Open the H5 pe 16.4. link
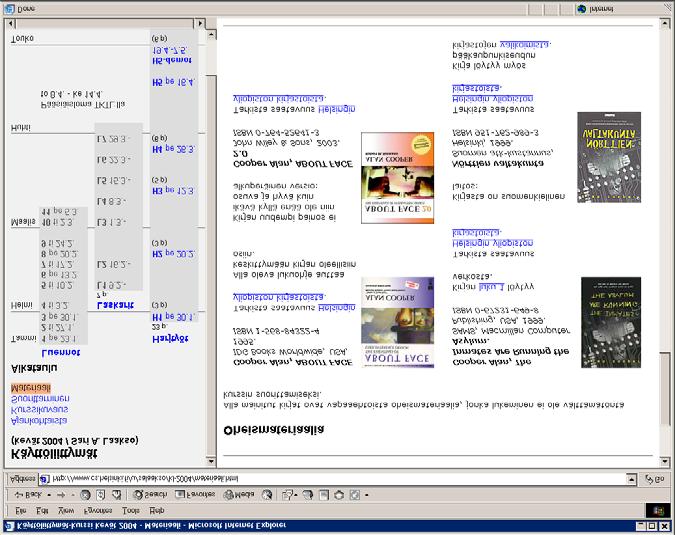The width and height of the screenshot is (675, 535). point(173,82)
